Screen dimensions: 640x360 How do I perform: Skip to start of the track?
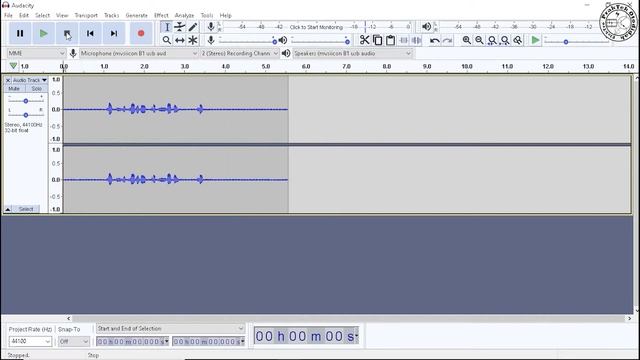[x=90, y=33]
